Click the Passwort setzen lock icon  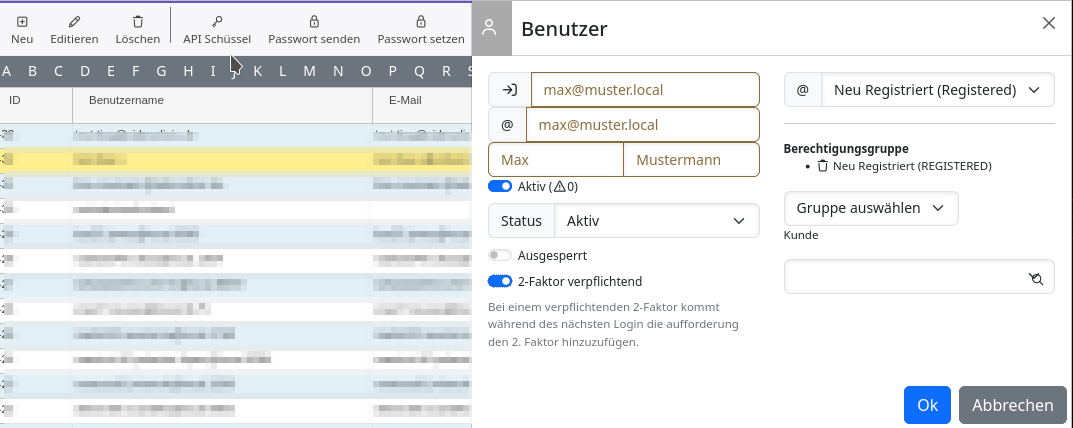coord(421,21)
